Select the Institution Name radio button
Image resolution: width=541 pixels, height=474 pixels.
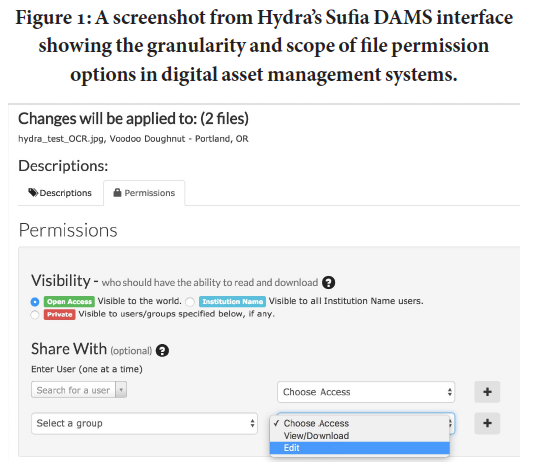(190, 302)
